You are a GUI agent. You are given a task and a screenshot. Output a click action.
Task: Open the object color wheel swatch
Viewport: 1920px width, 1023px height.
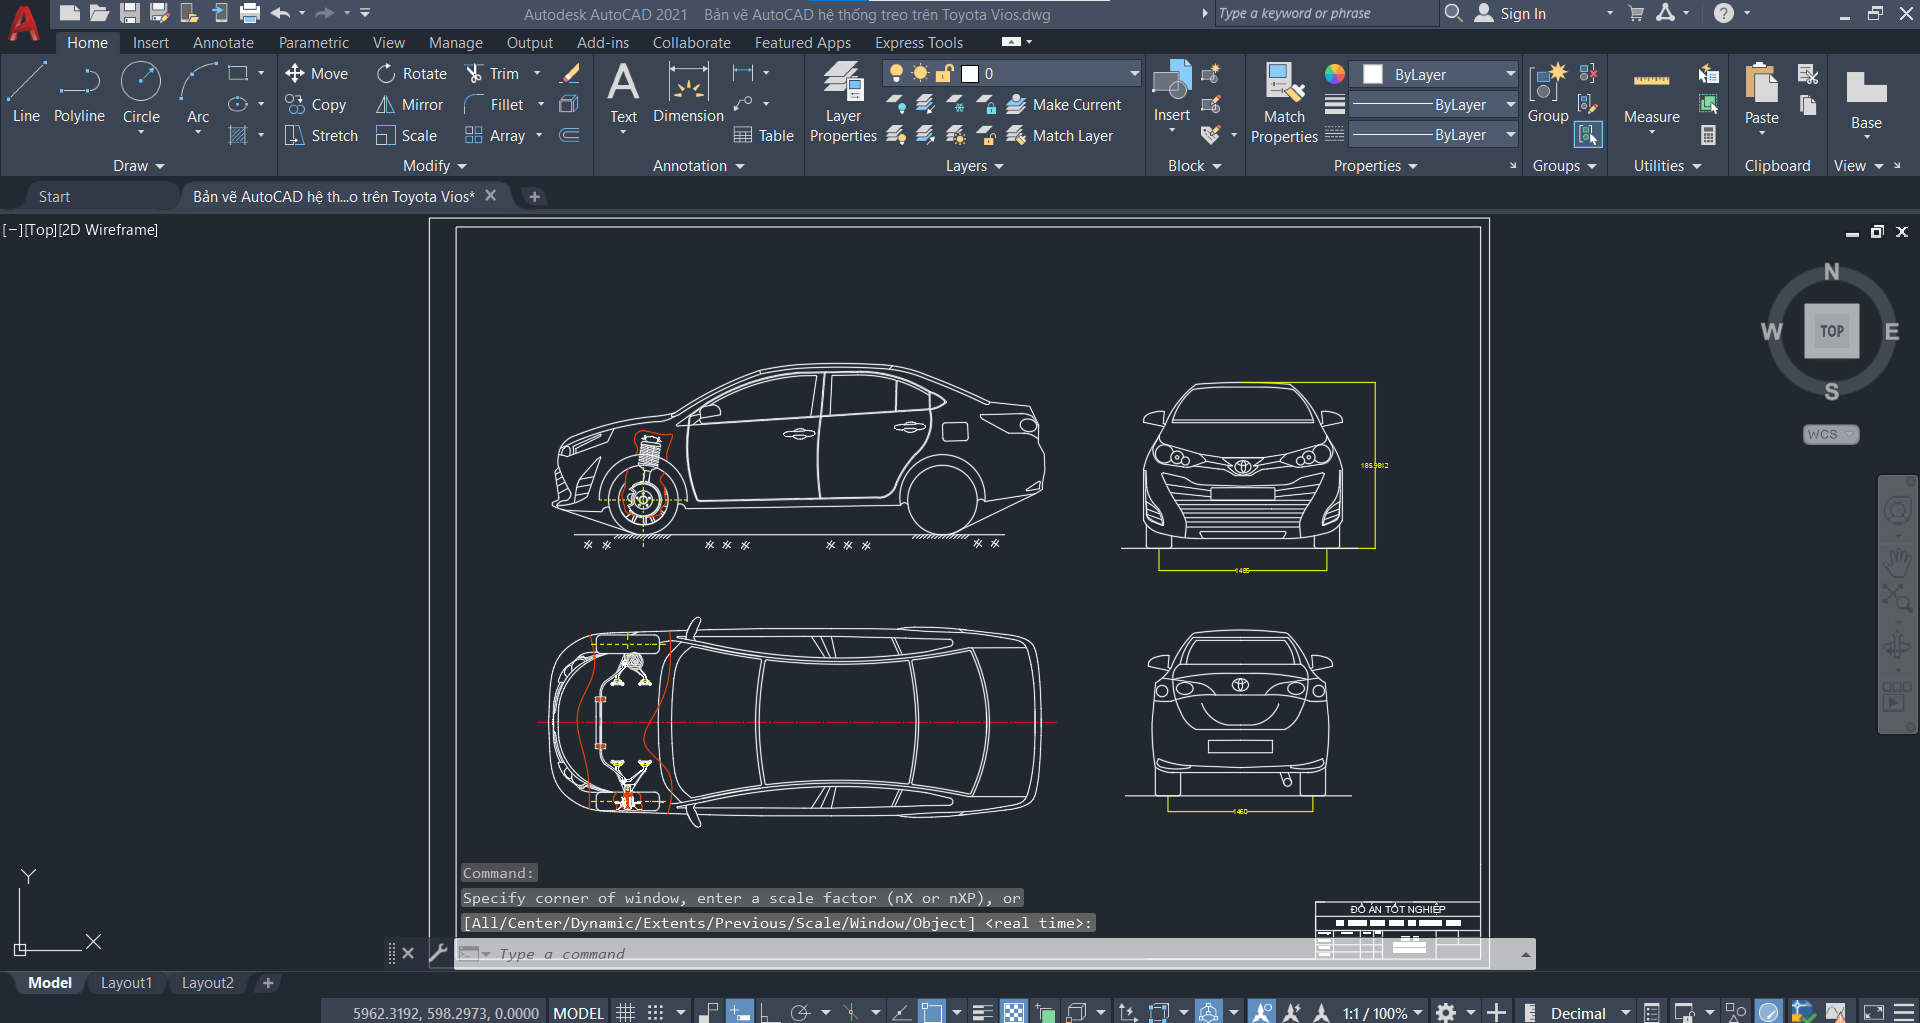point(1334,74)
